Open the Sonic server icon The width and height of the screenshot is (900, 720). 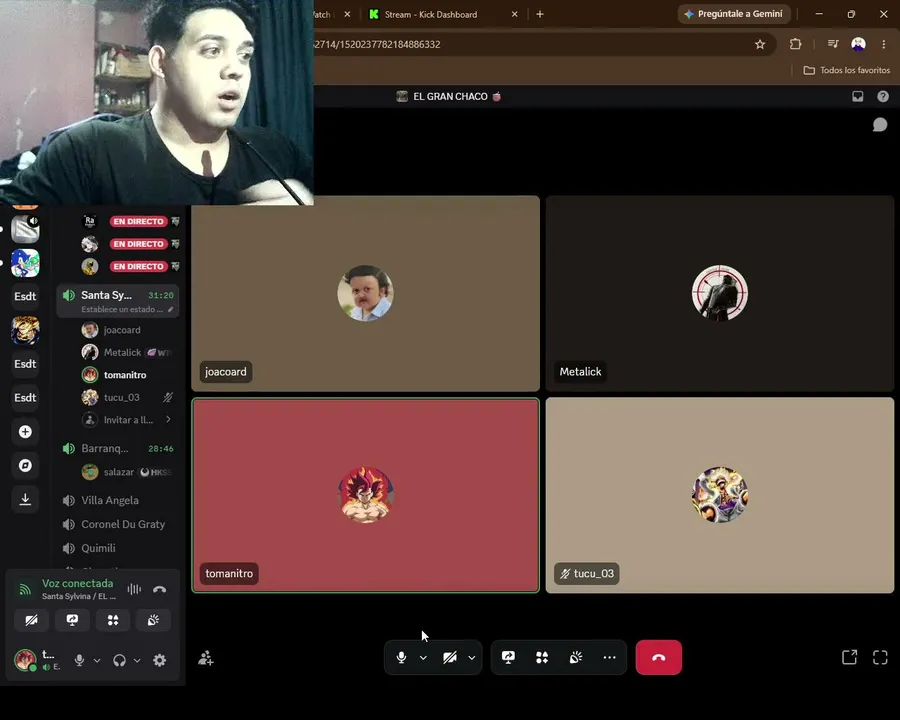tap(25, 263)
